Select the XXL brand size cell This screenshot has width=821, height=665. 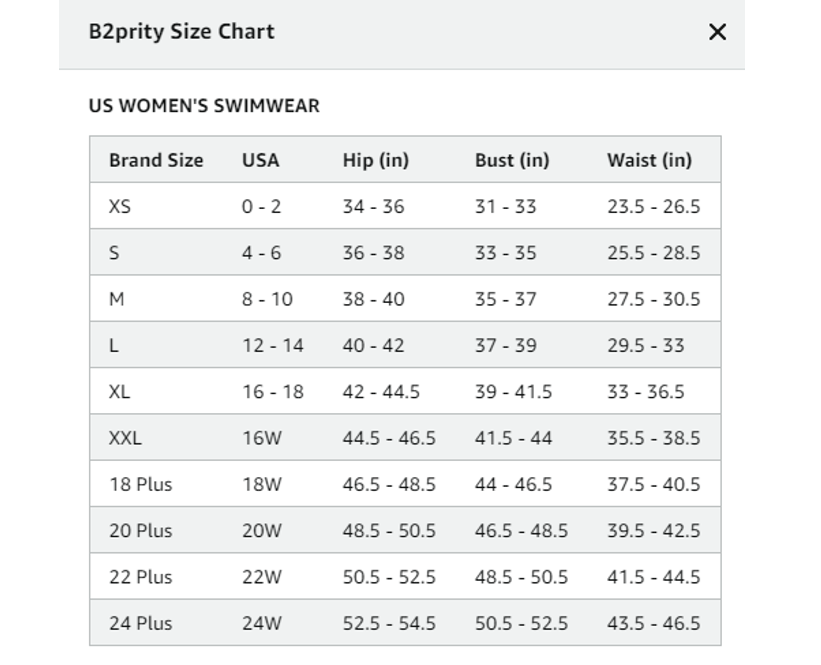tap(125, 438)
